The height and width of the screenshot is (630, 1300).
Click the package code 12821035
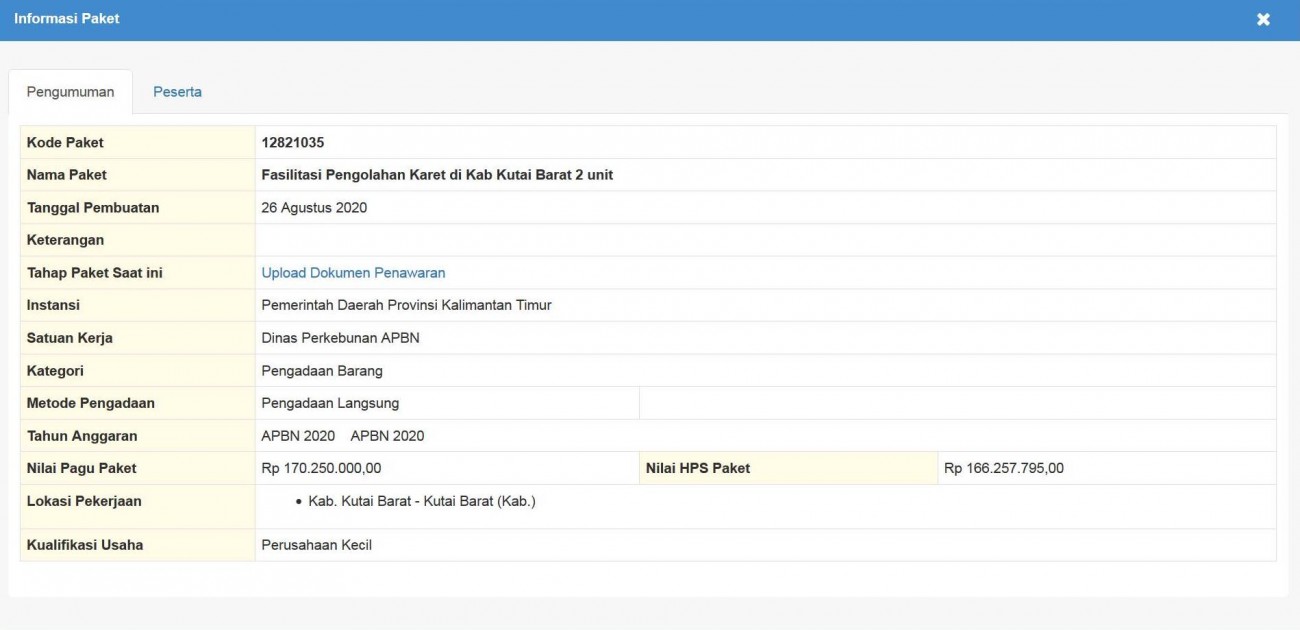(x=292, y=143)
